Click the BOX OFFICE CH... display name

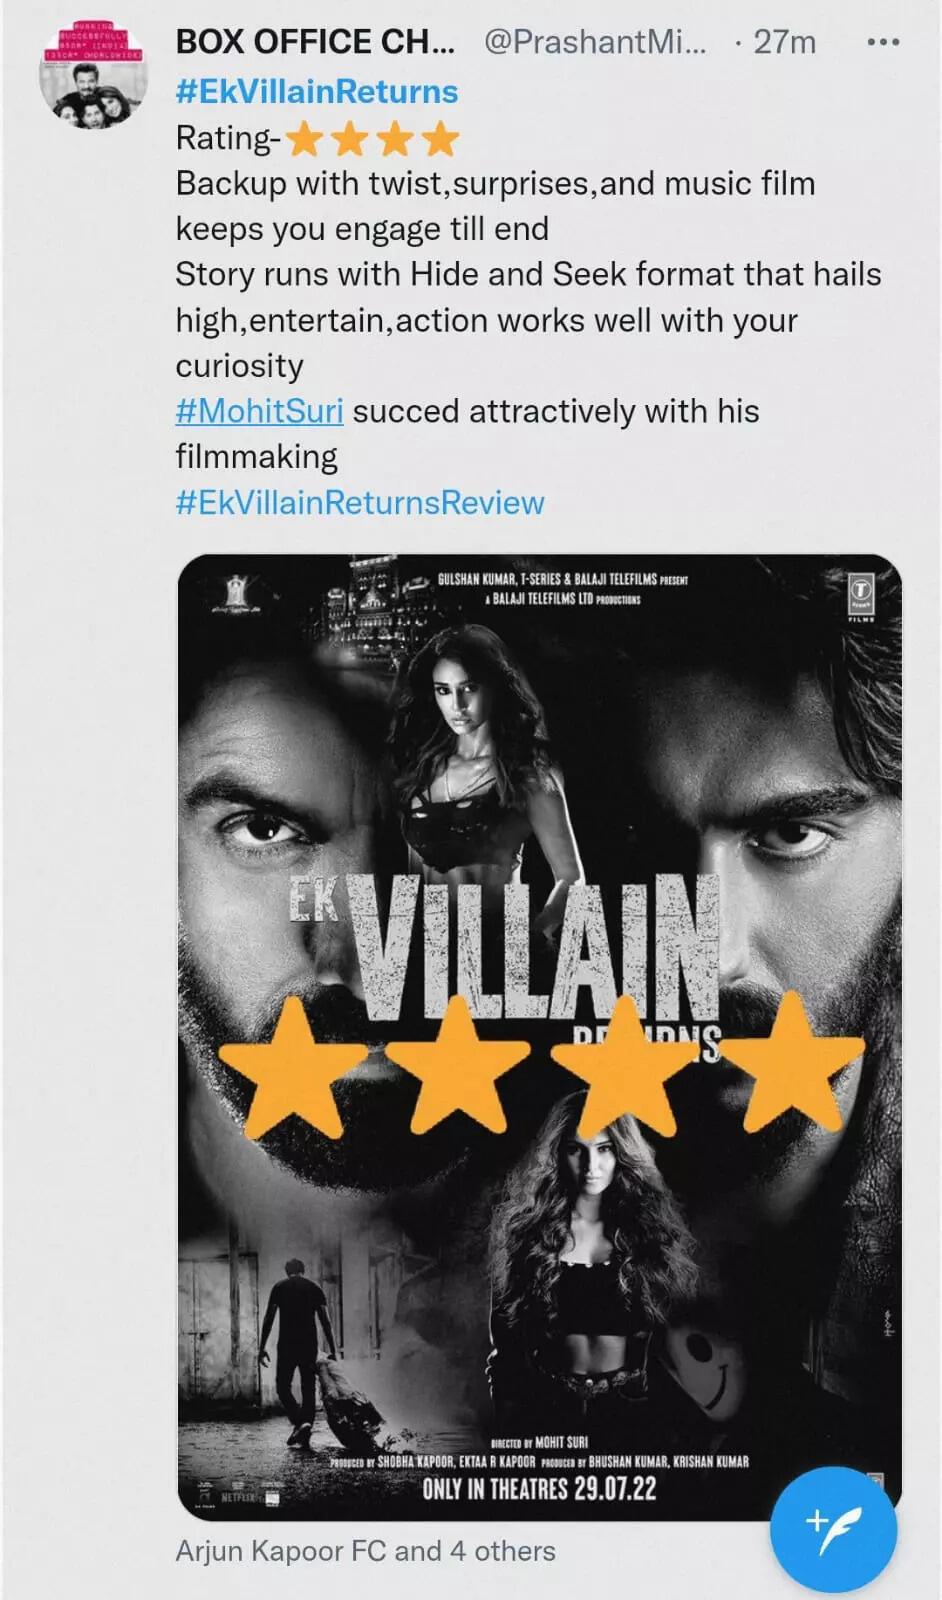315,42
